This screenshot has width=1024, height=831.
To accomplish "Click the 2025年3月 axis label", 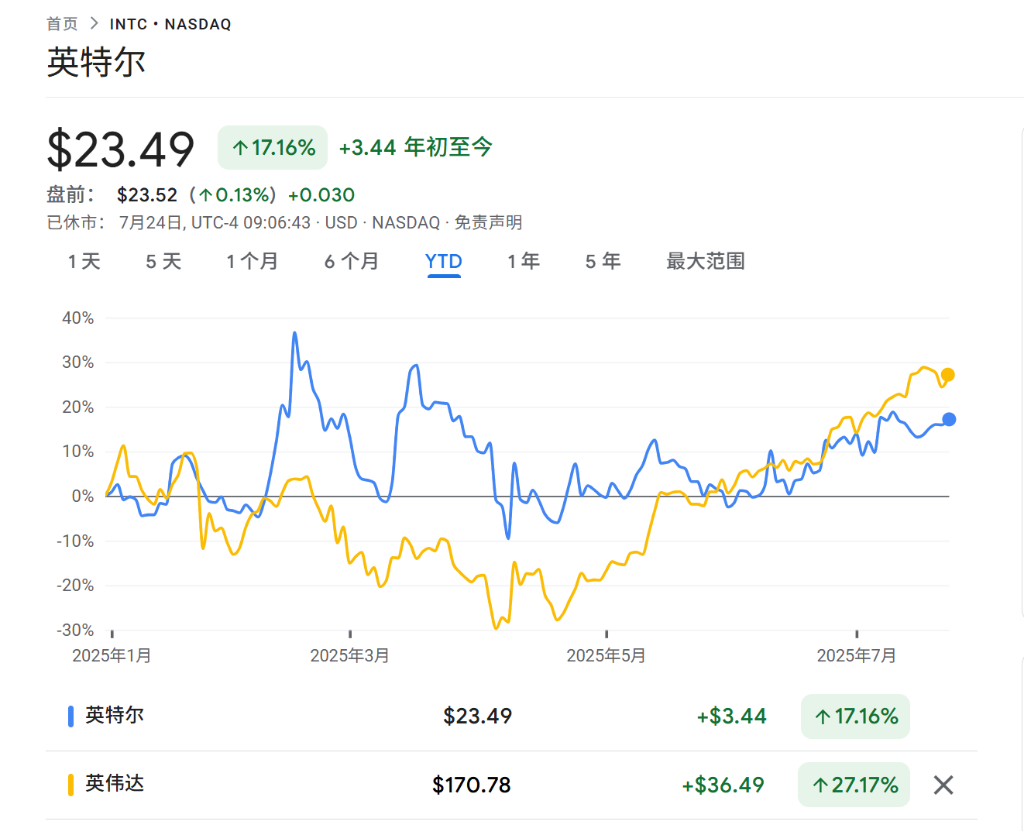I will pyautogui.click(x=350, y=655).
